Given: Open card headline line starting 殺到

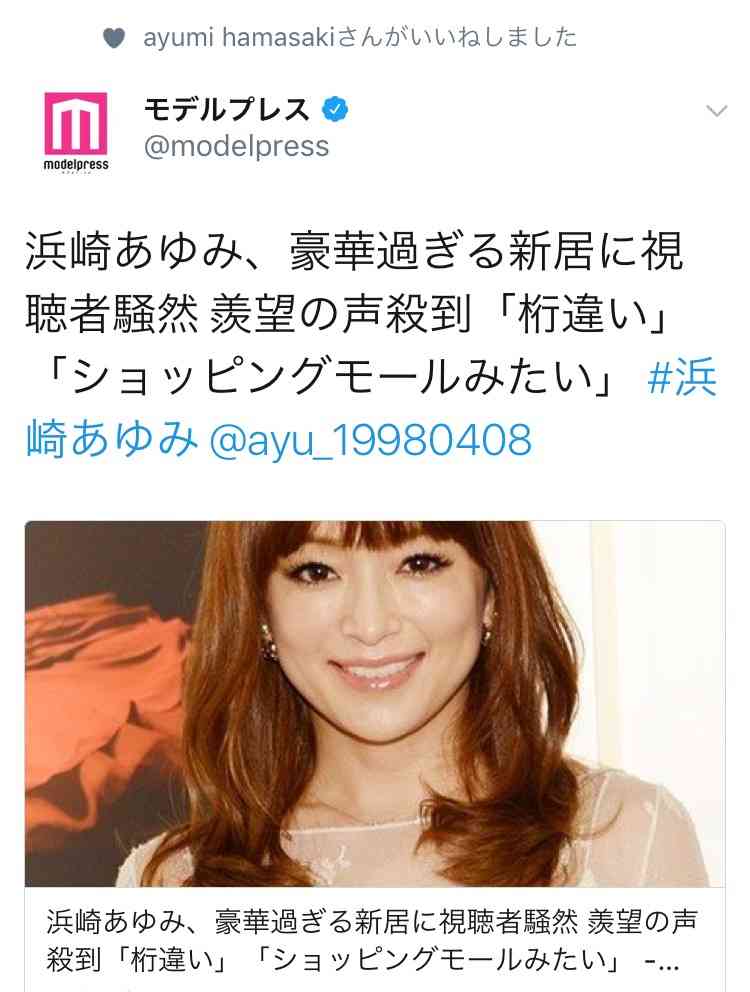Looking at the screenshot, I should [x=362, y=961].
